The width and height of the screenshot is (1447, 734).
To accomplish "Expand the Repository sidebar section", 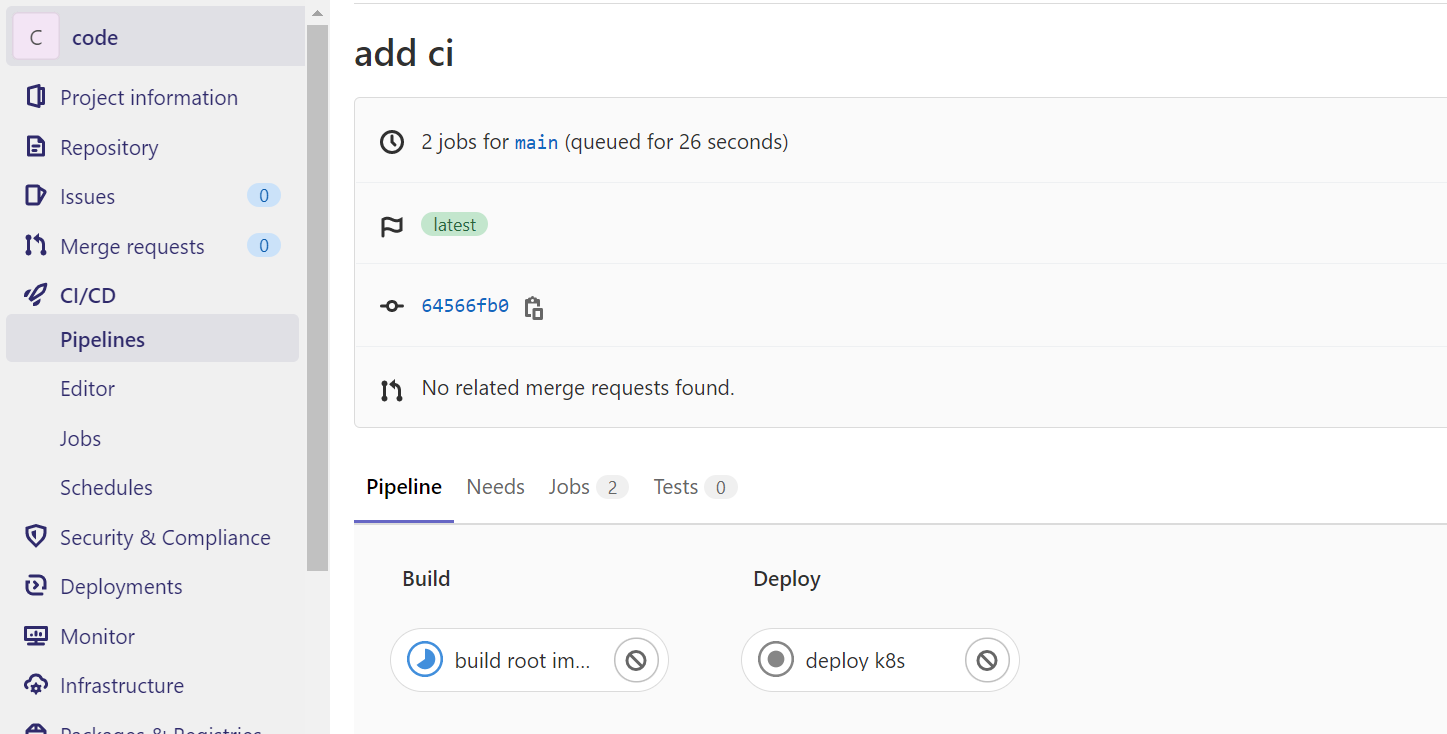I will click(109, 147).
